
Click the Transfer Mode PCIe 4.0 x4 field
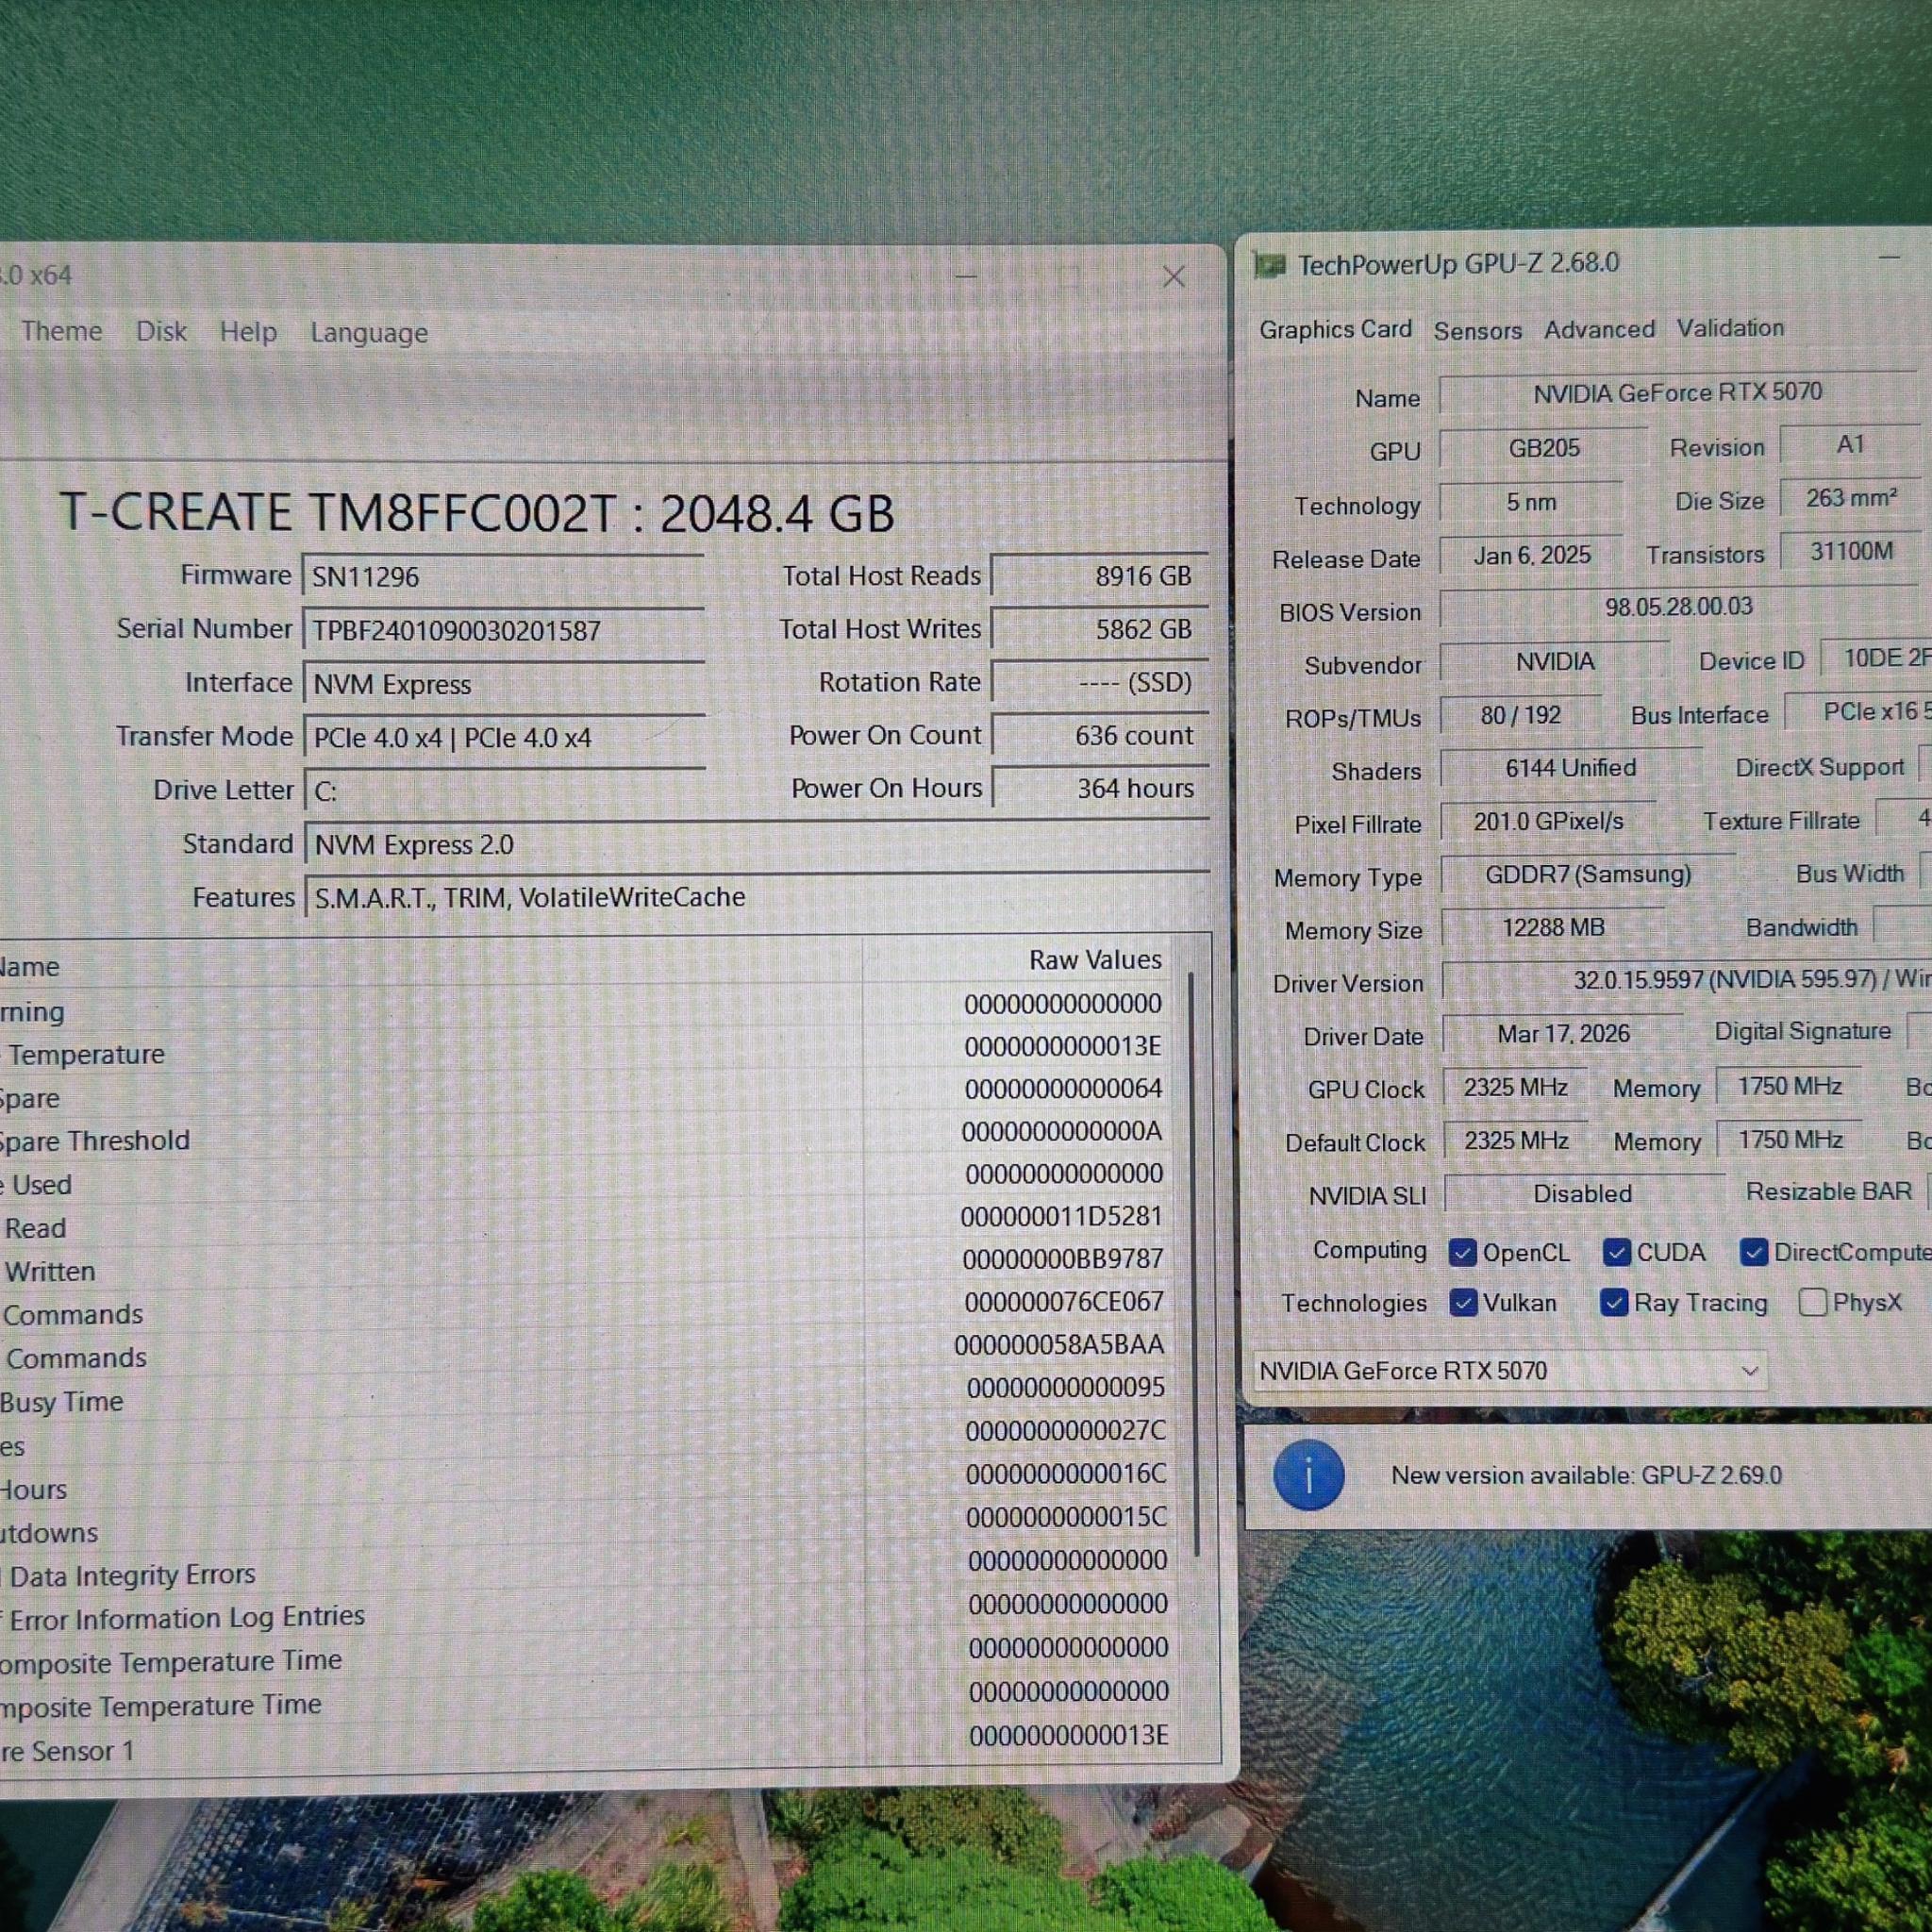(x=504, y=738)
